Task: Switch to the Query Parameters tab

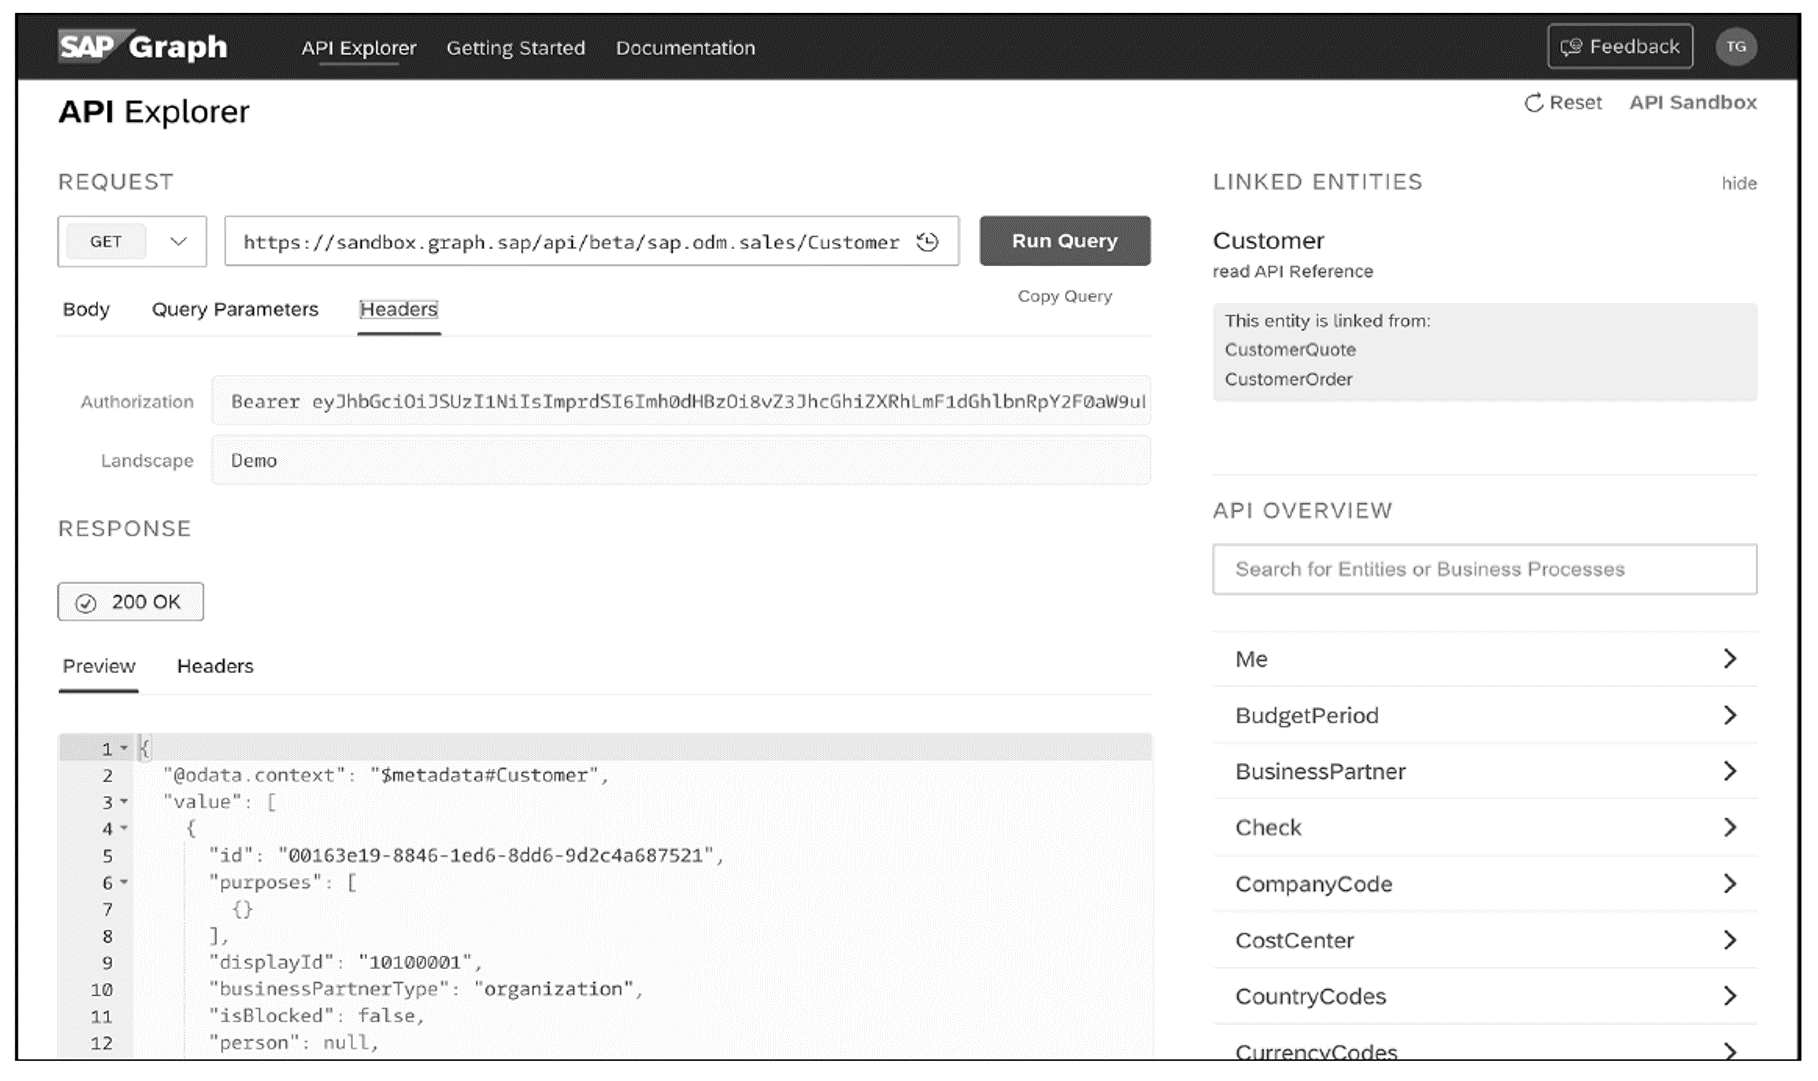Action: [235, 309]
